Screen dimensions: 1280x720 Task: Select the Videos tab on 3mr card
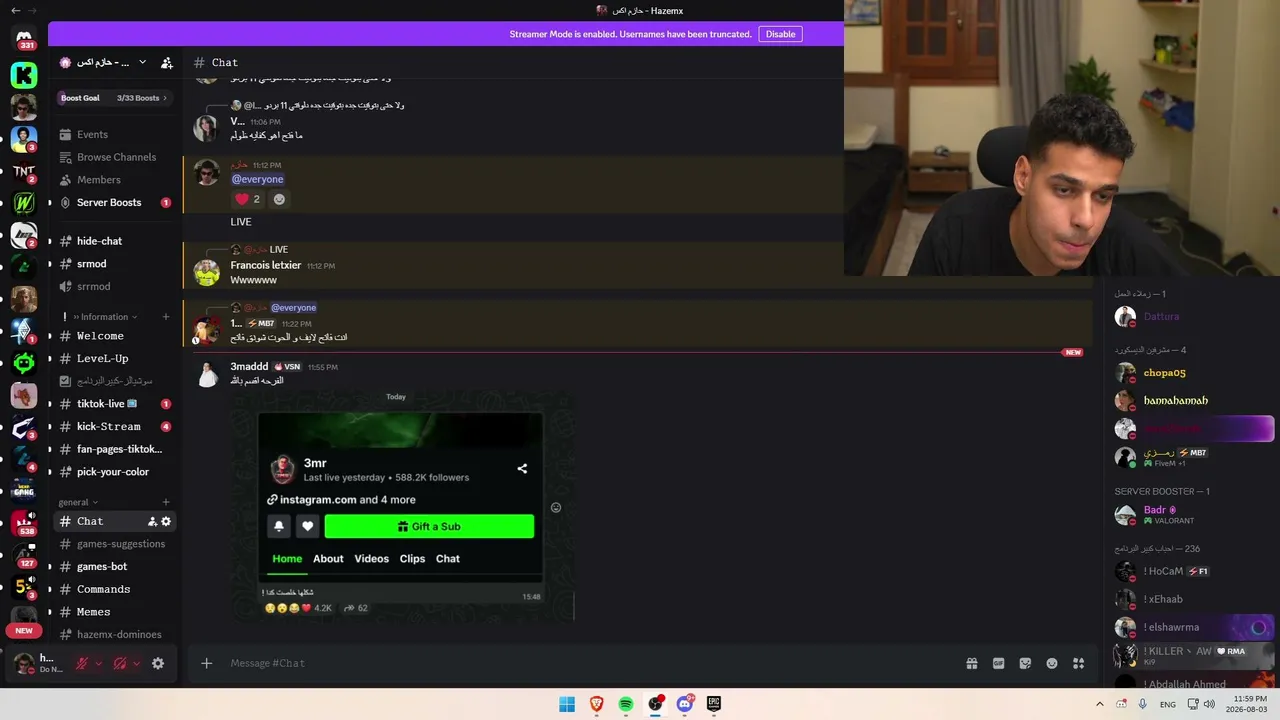[371, 559]
